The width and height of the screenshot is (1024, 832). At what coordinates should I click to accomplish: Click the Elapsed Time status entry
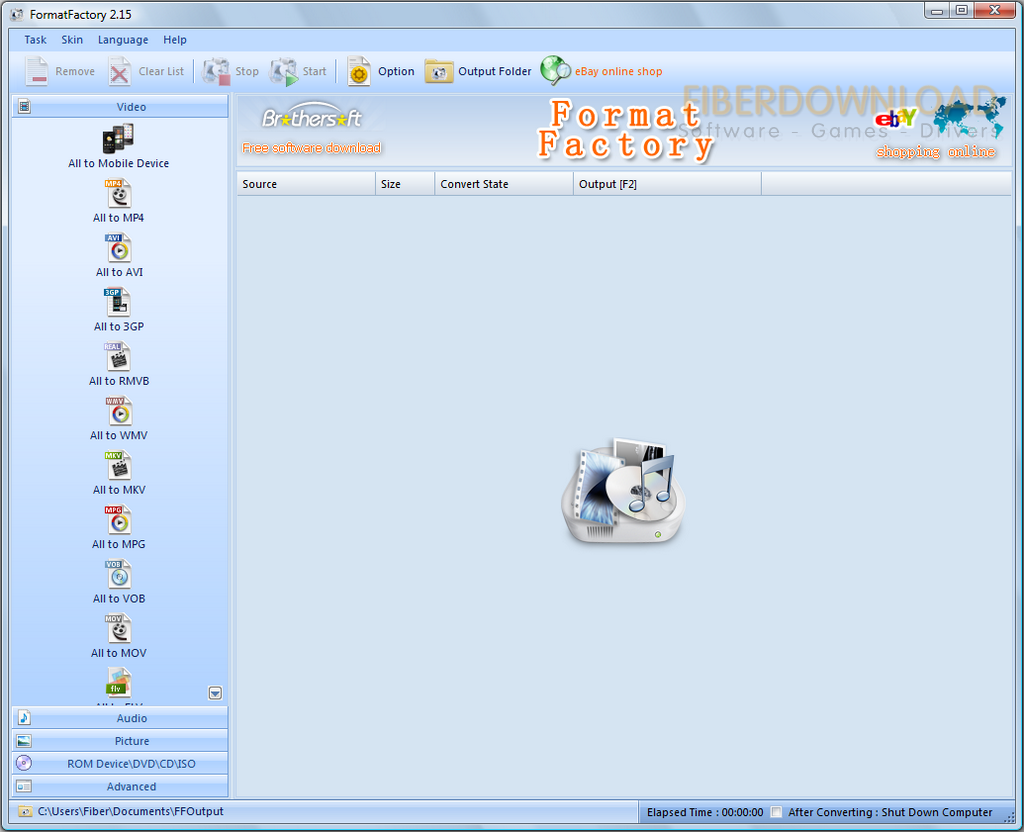pos(705,812)
